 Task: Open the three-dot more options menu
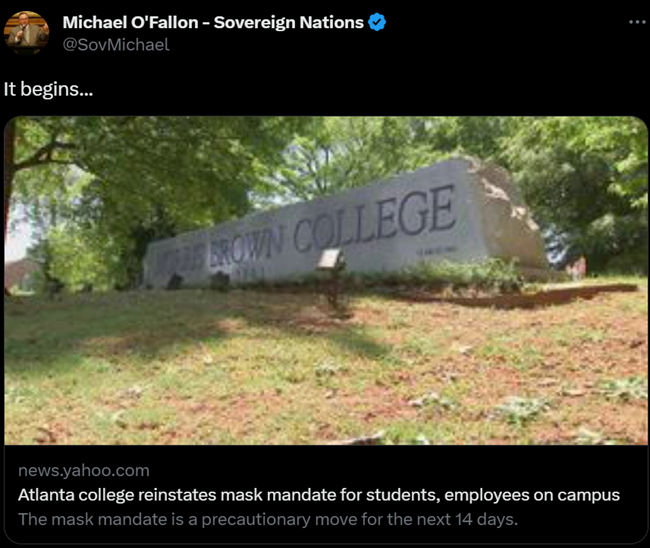click(x=637, y=22)
